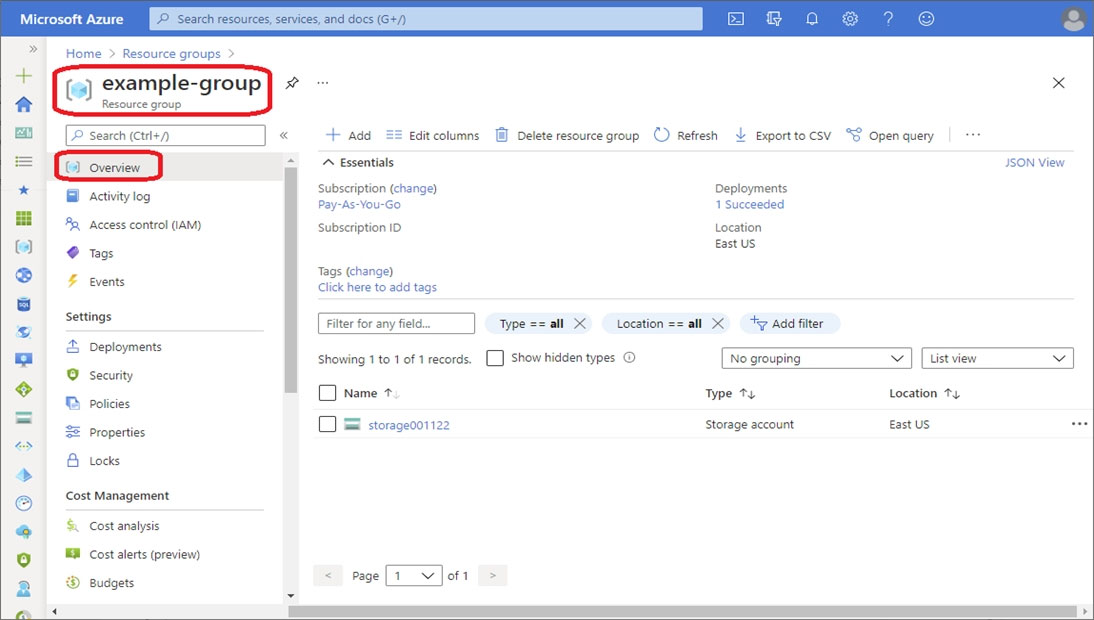
Task: Click 'Click here to add tags' link
Action: point(377,287)
